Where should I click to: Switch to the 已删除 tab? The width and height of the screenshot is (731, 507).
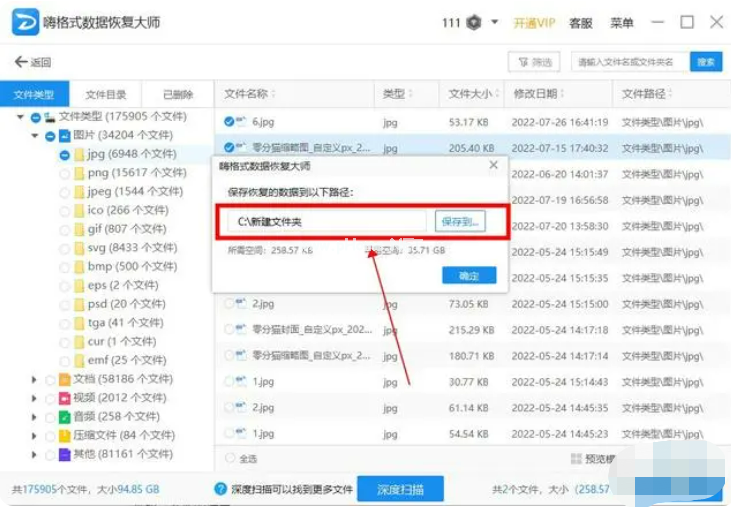point(178,95)
